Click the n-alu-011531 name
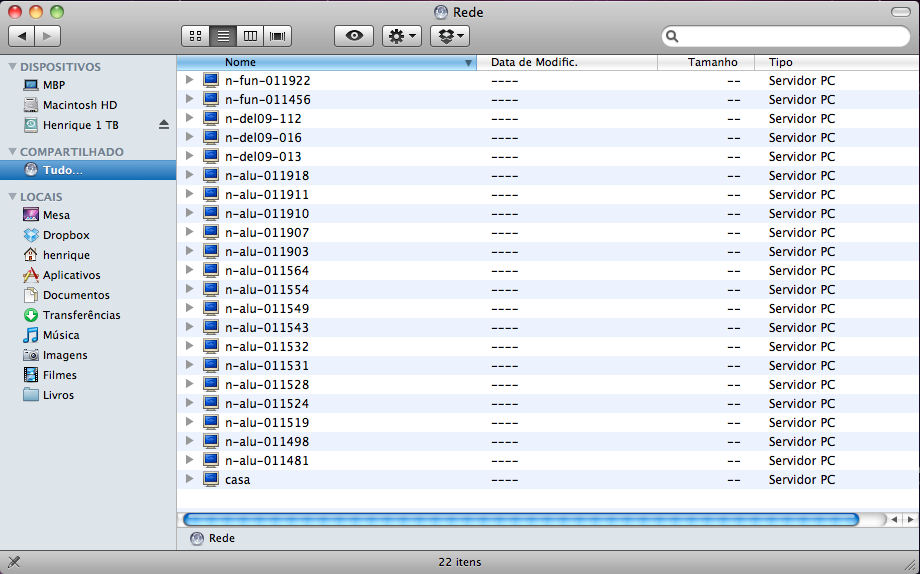The height and width of the screenshot is (574, 920). (x=267, y=366)
